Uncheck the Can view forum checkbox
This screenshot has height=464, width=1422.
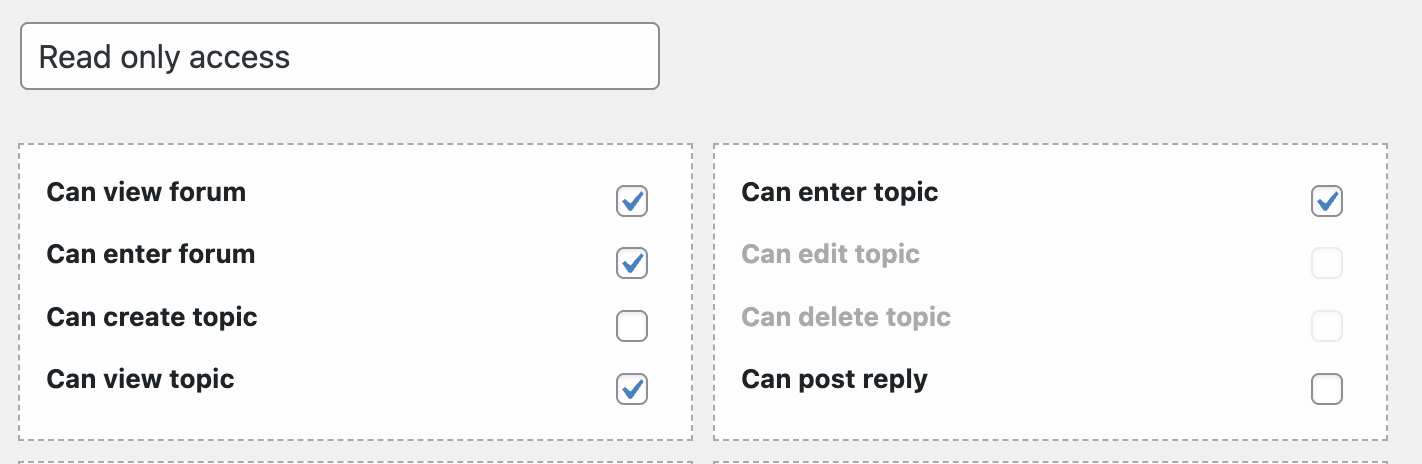632,201
